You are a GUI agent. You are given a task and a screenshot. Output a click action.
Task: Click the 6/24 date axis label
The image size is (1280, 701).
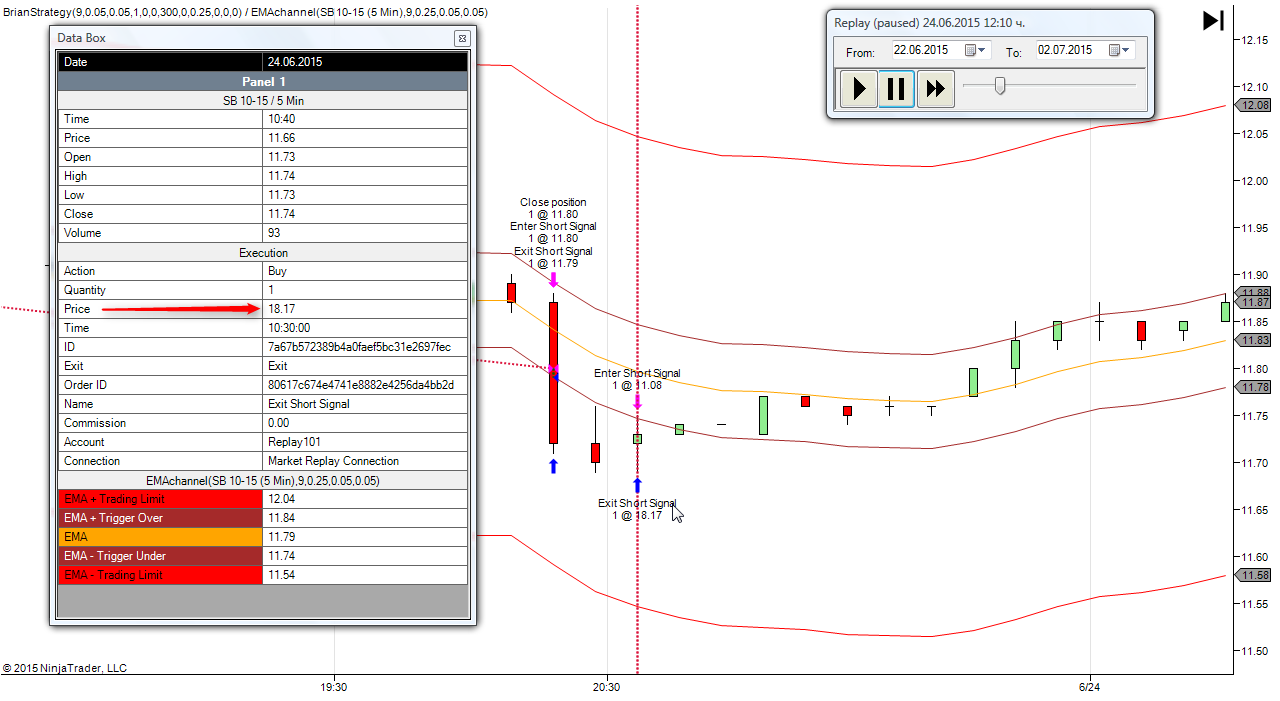click(1089, 688)
